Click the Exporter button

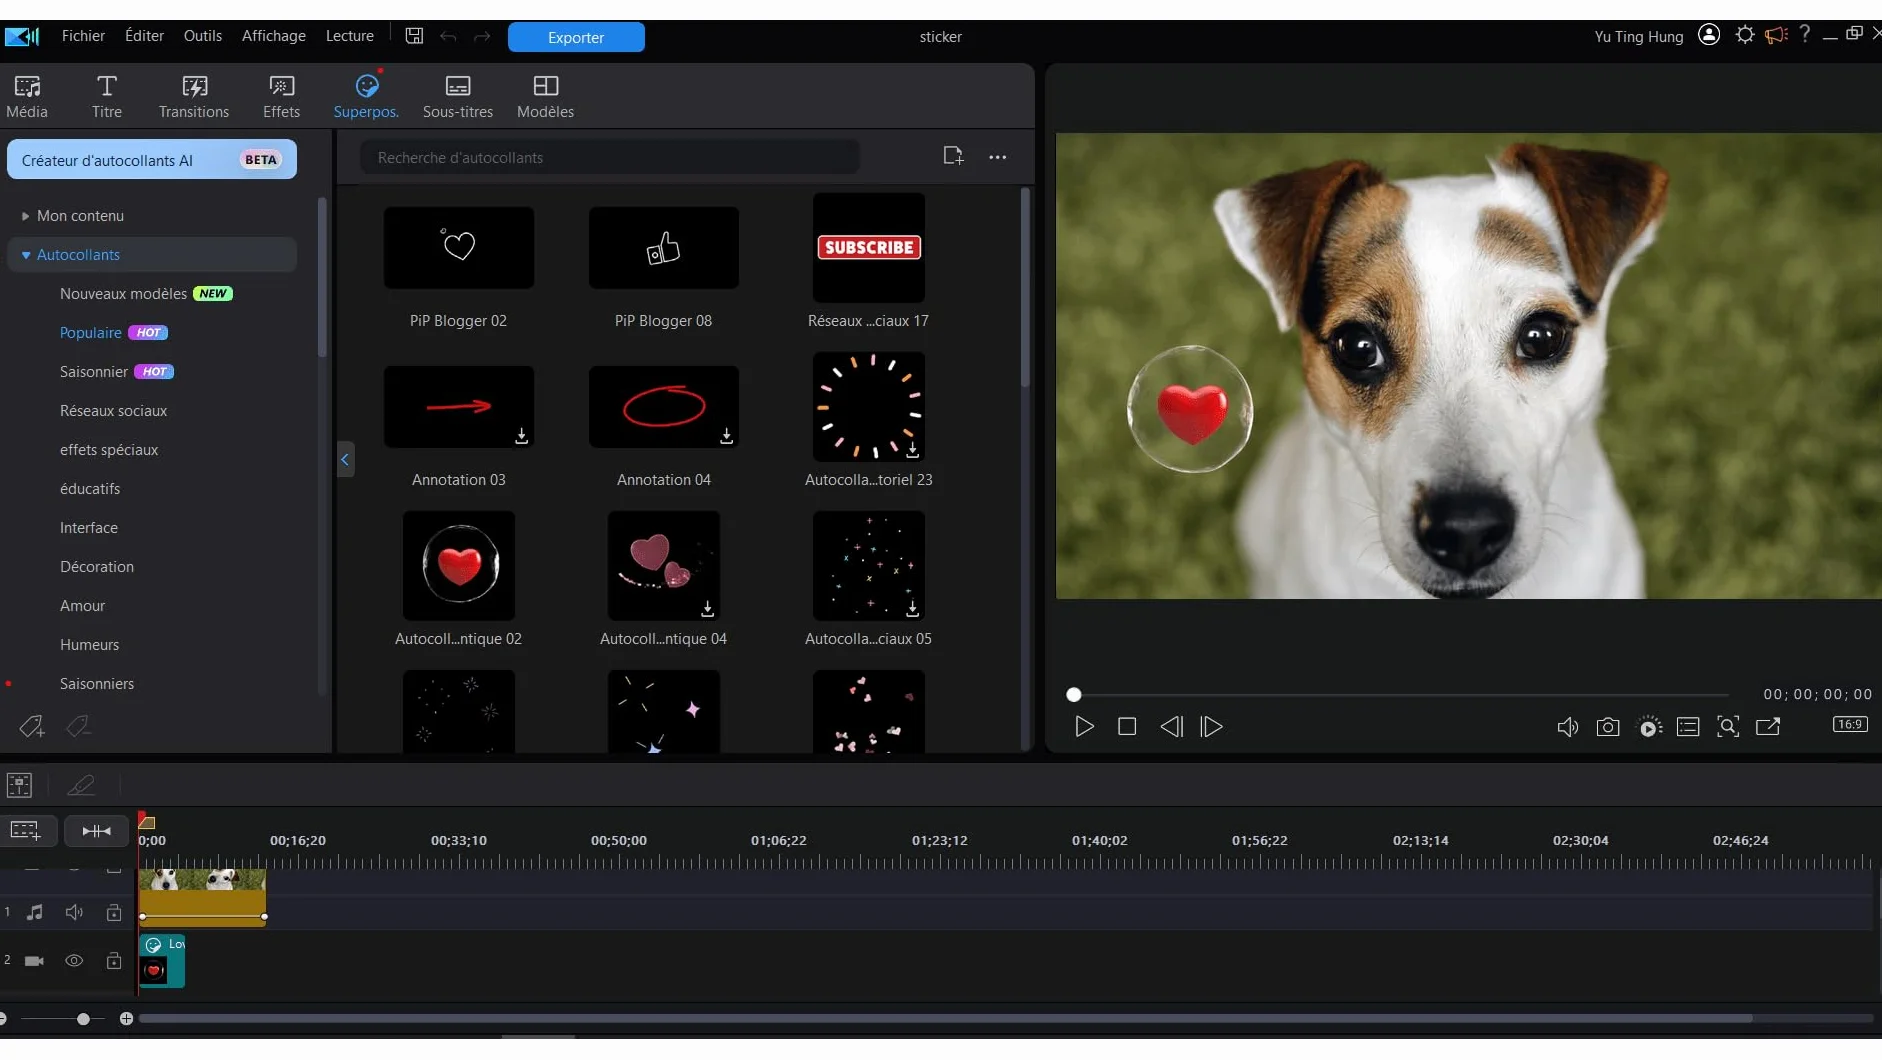[576, 37]
